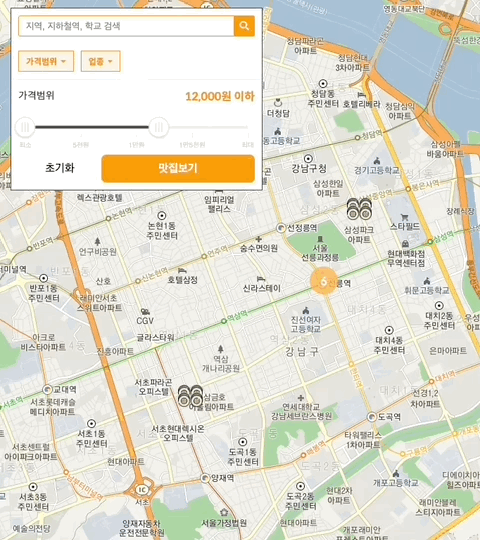Open the restaurant marker near 서초파라곤 오피스텔

(x=190, y=396)
